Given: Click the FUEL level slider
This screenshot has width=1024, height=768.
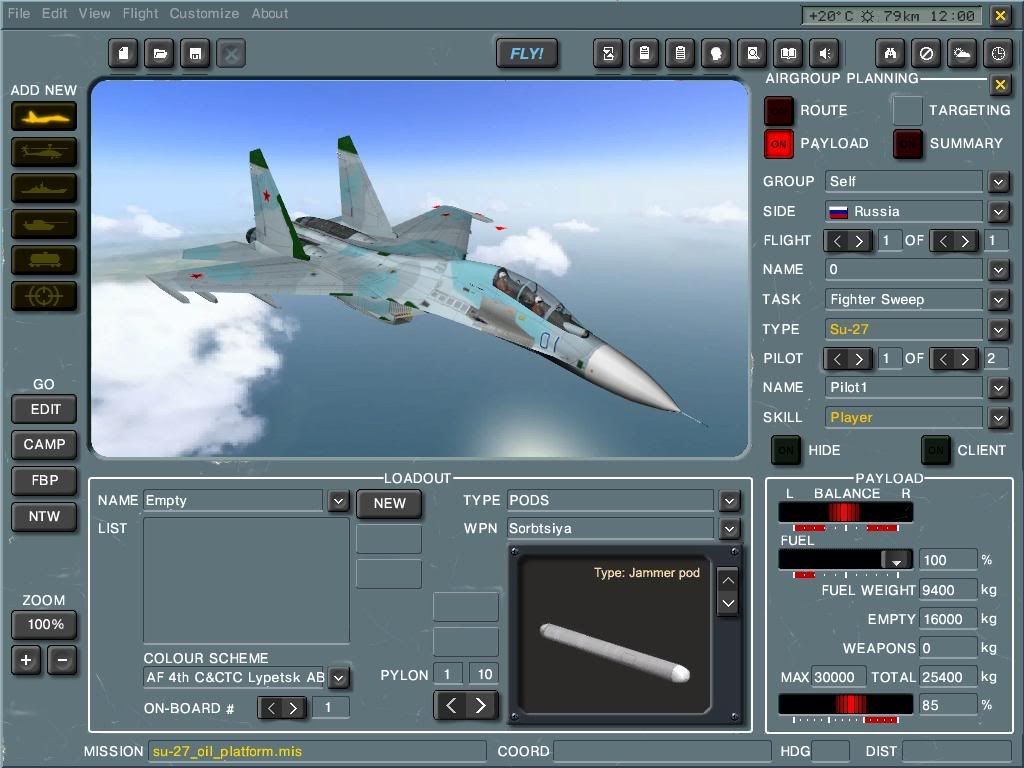Looking at the screenshot, I should coord(845,560).
